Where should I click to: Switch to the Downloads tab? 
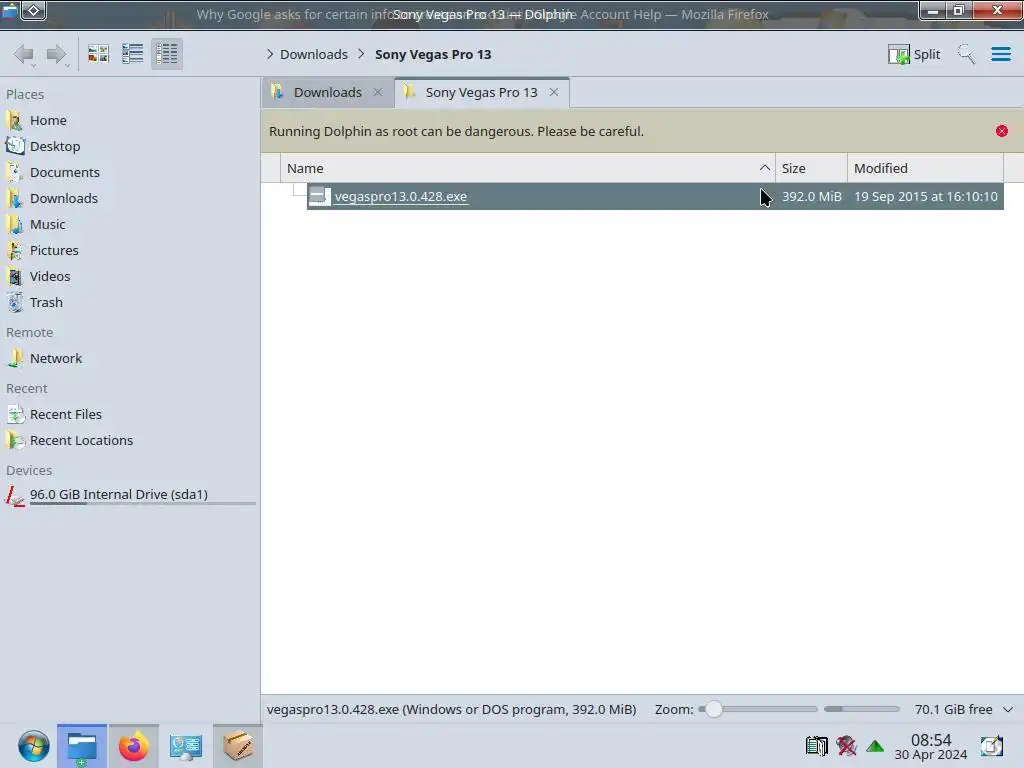point(327,92)
